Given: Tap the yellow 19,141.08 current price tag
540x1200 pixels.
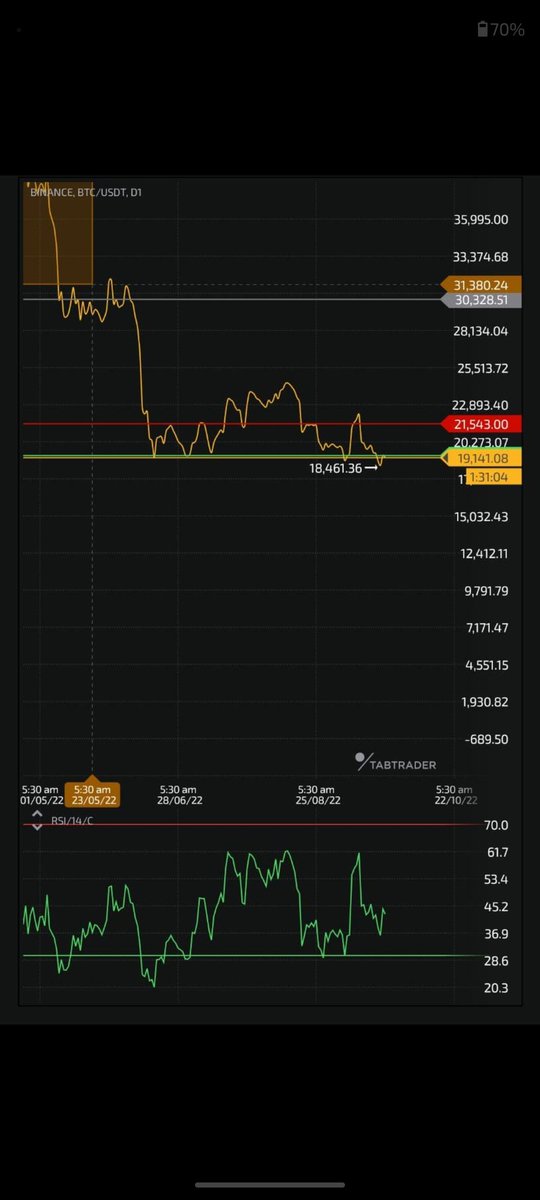Looking at the screenshot, I should (x=481, y=457).
